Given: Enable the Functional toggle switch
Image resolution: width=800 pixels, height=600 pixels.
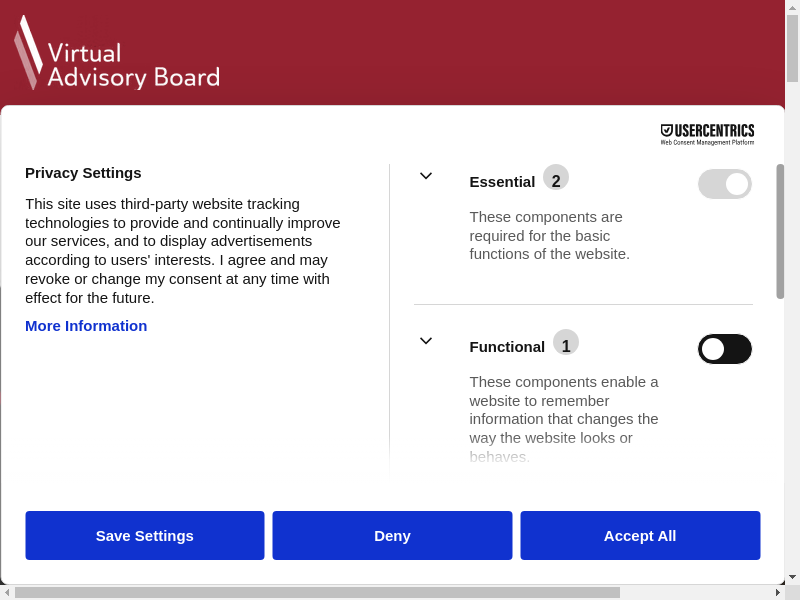Looking at the screenshot, I should tap(725, 349).
